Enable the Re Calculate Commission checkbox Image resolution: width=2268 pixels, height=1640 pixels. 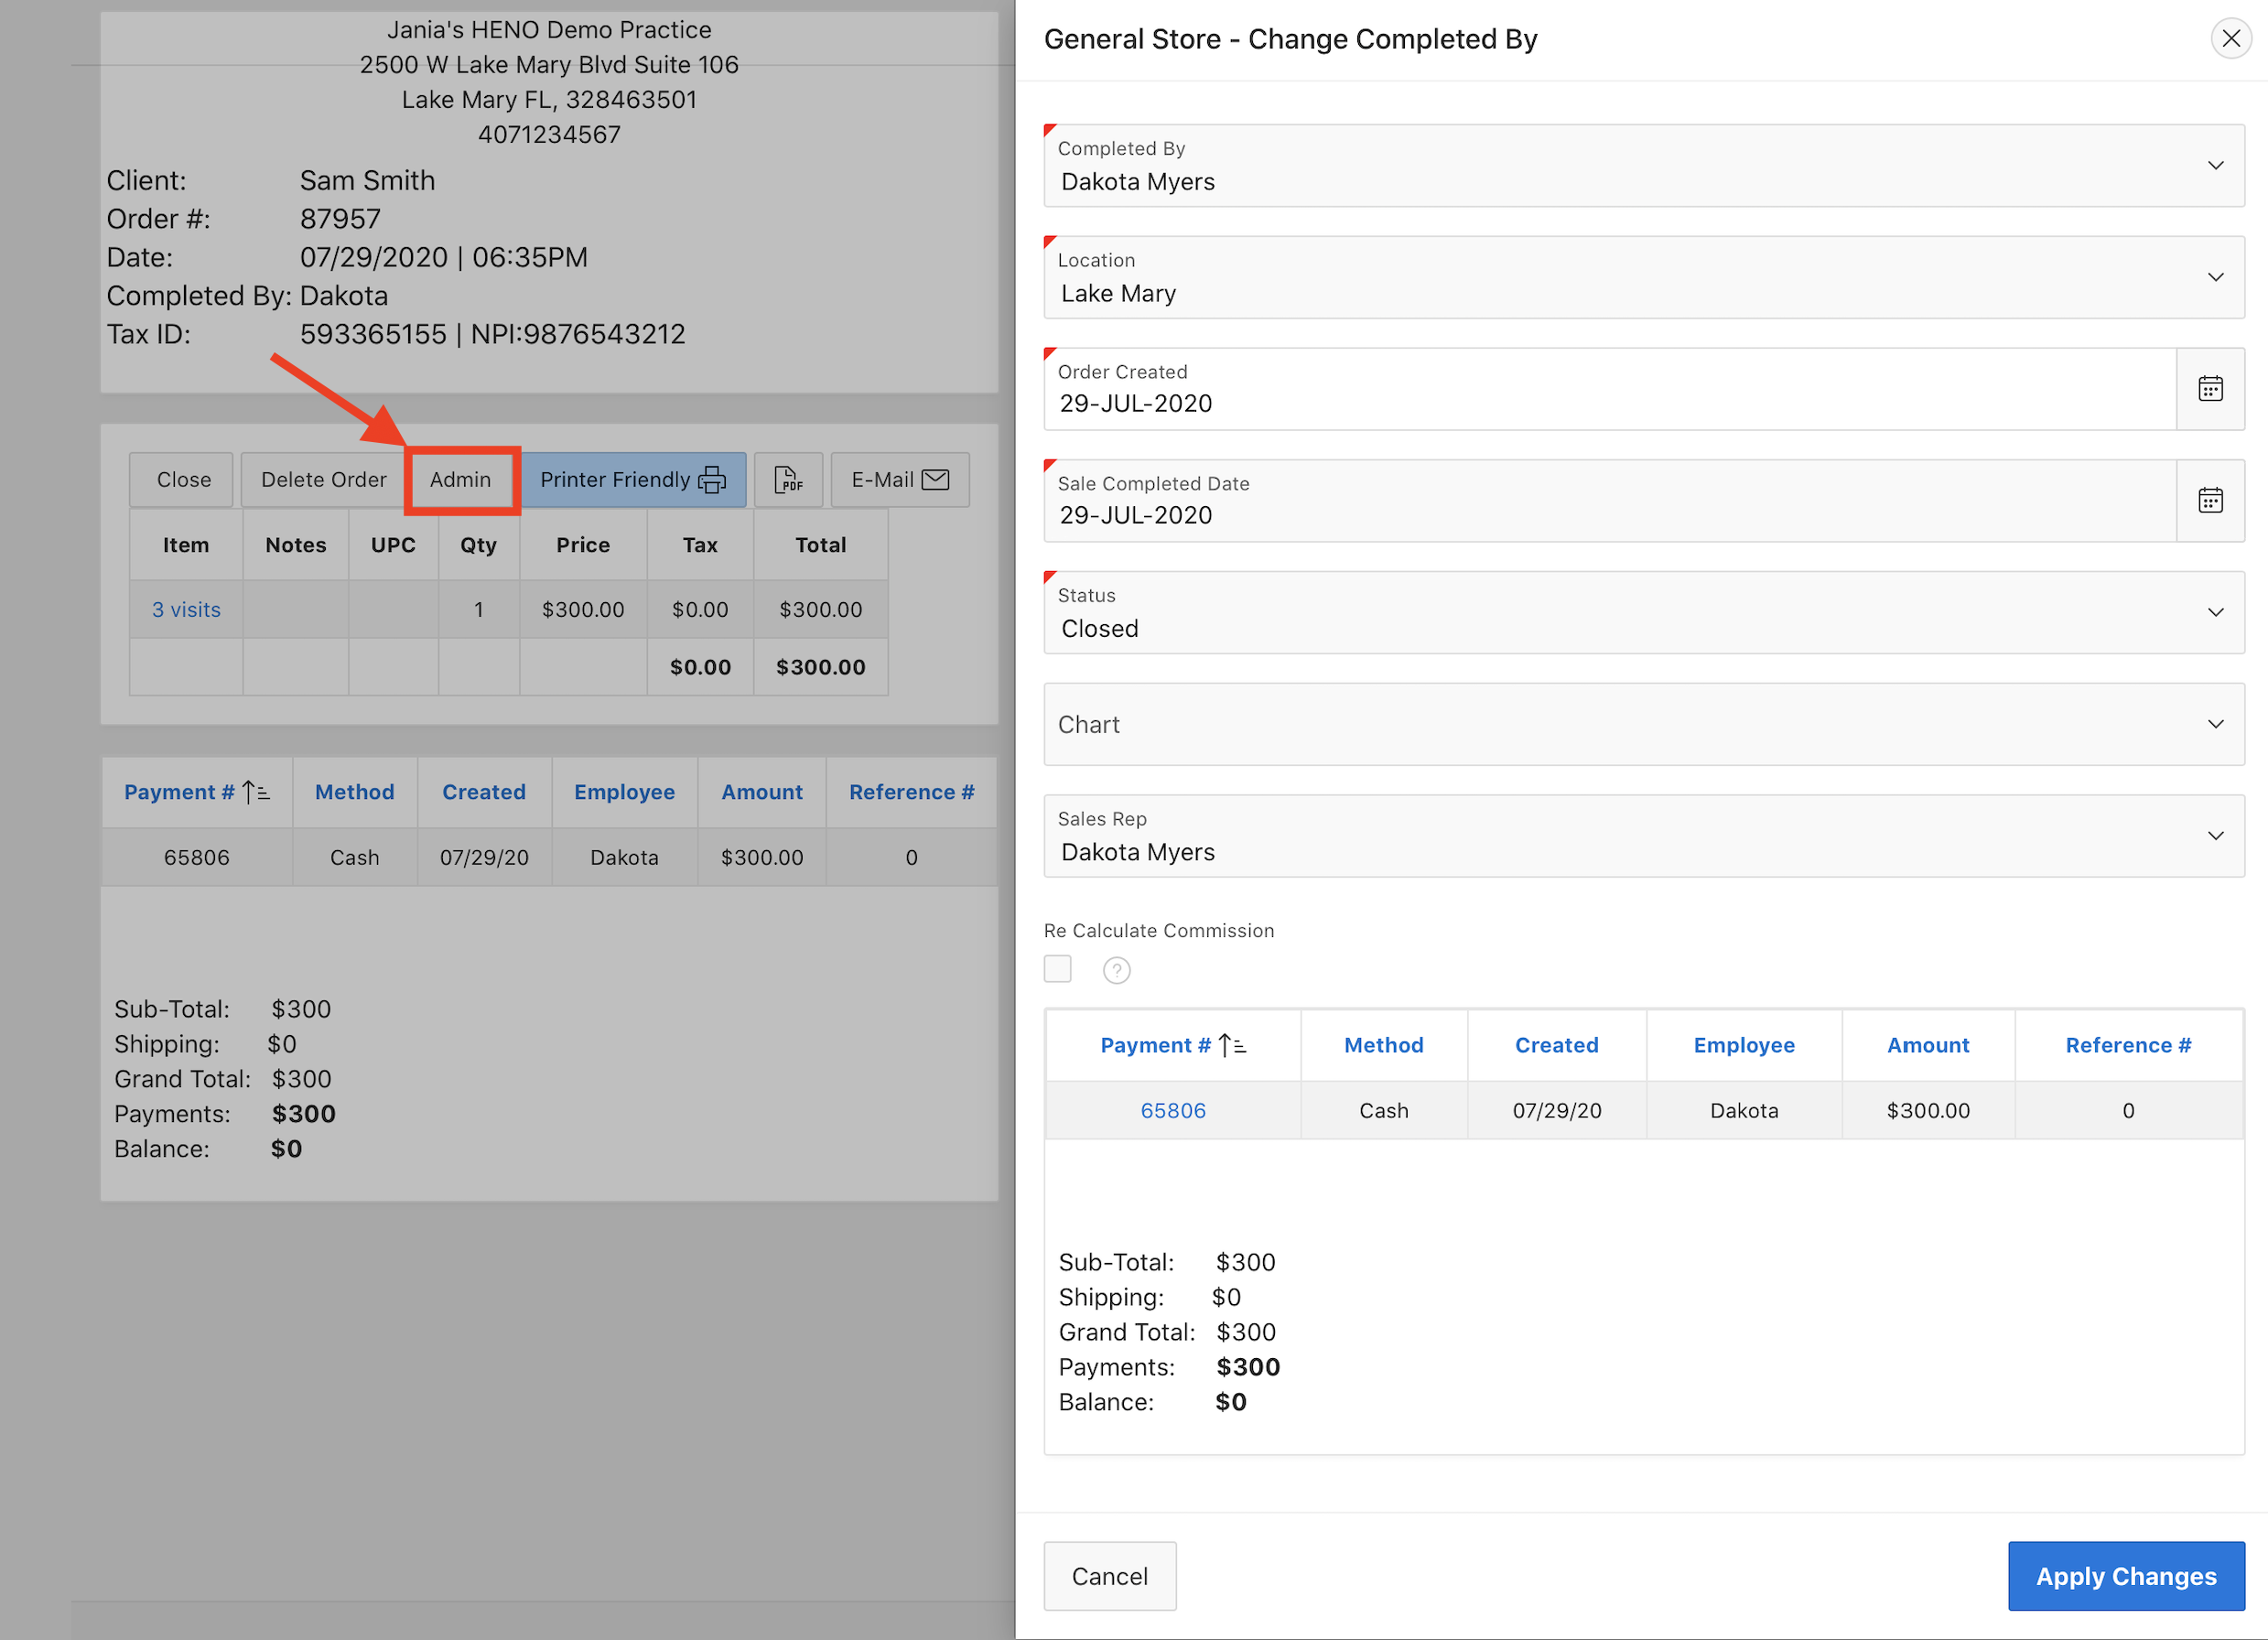(1057, 969)
